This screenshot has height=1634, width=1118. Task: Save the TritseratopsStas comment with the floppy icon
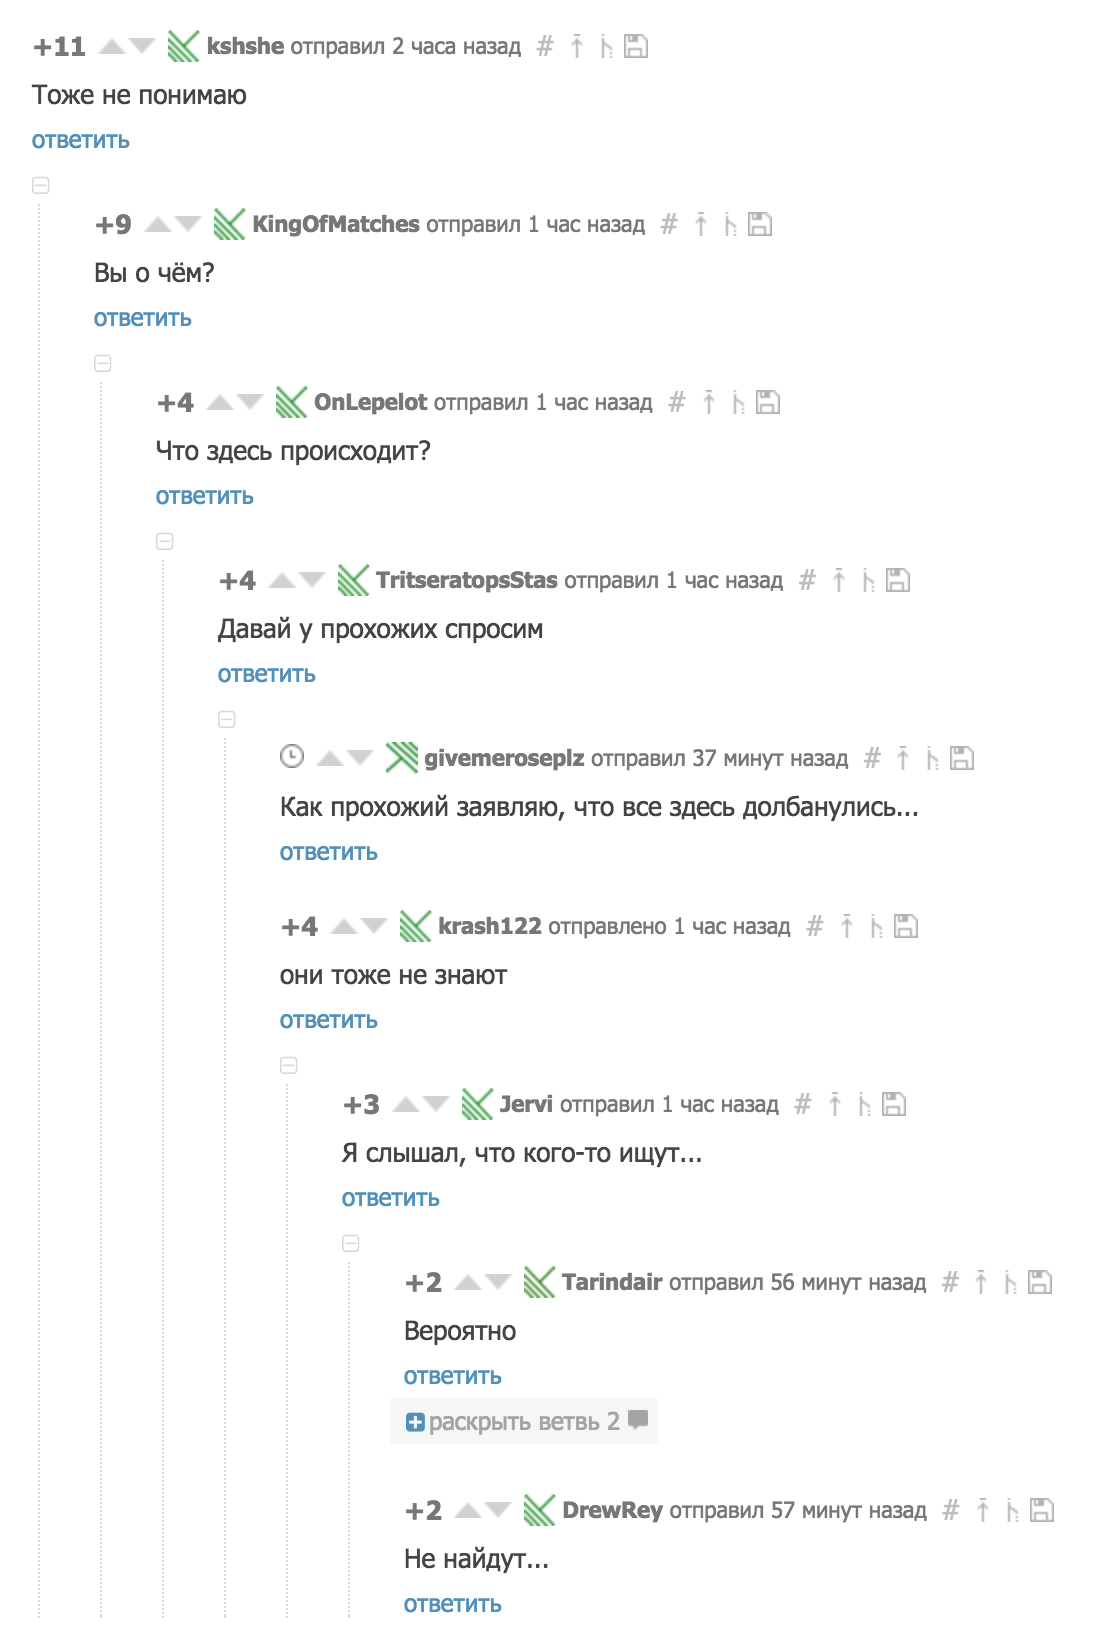pyautogui.click(x=898, y=580)
